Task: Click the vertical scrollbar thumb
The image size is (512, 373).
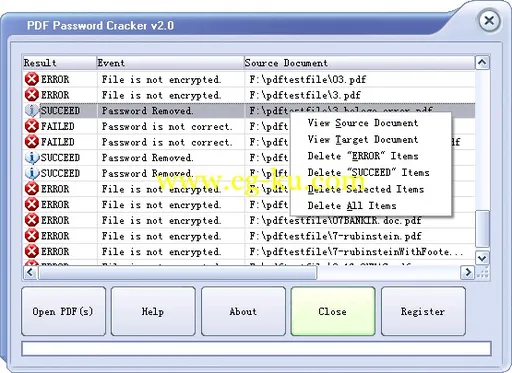Action: click(482, 228)
